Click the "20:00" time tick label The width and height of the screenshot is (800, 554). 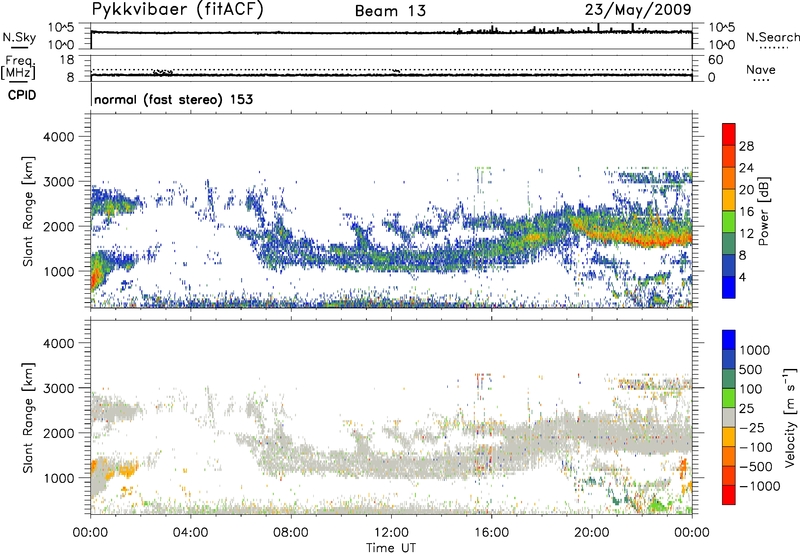[591, 533]
